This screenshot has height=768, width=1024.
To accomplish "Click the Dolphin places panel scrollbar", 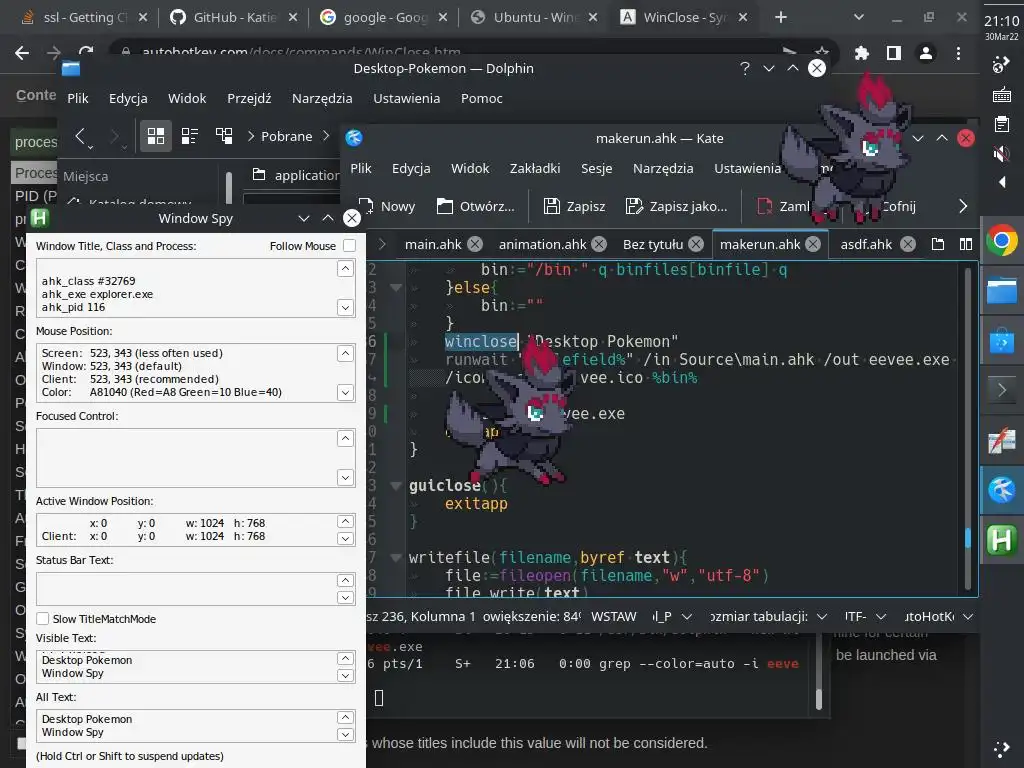I will click(x=229, y=187).
